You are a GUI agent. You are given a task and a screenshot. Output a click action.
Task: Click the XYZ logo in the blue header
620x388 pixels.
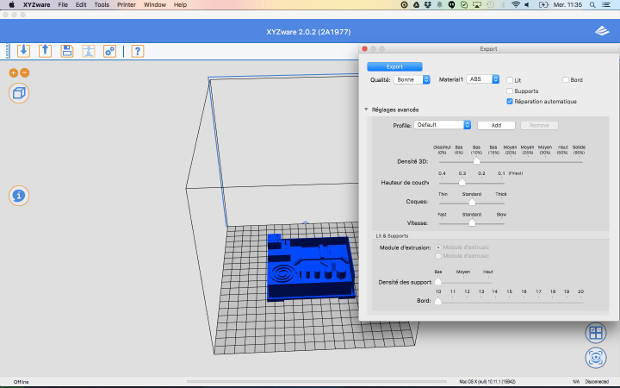point(602,31)
